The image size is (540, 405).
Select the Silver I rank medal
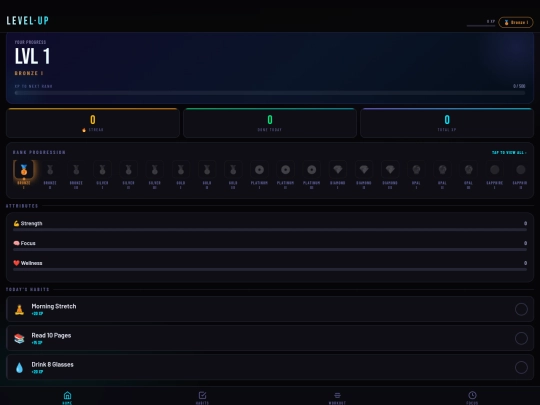point(102,169)
